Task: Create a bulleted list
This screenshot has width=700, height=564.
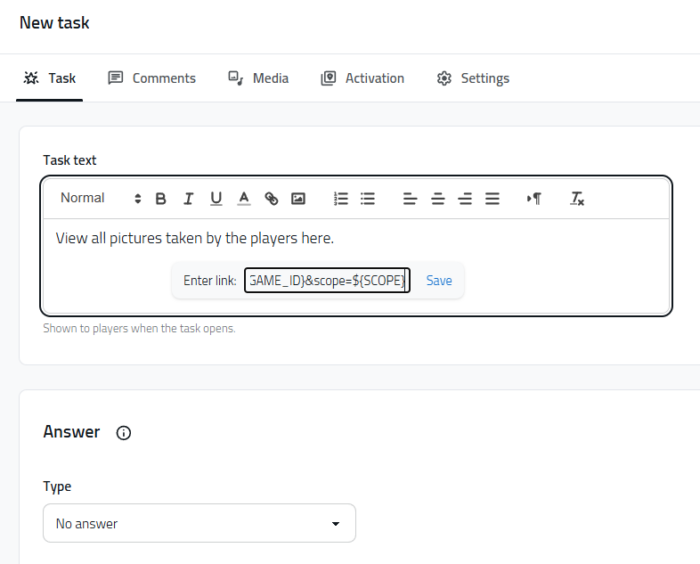Action: pyautogui.click(x=368, y=199)
